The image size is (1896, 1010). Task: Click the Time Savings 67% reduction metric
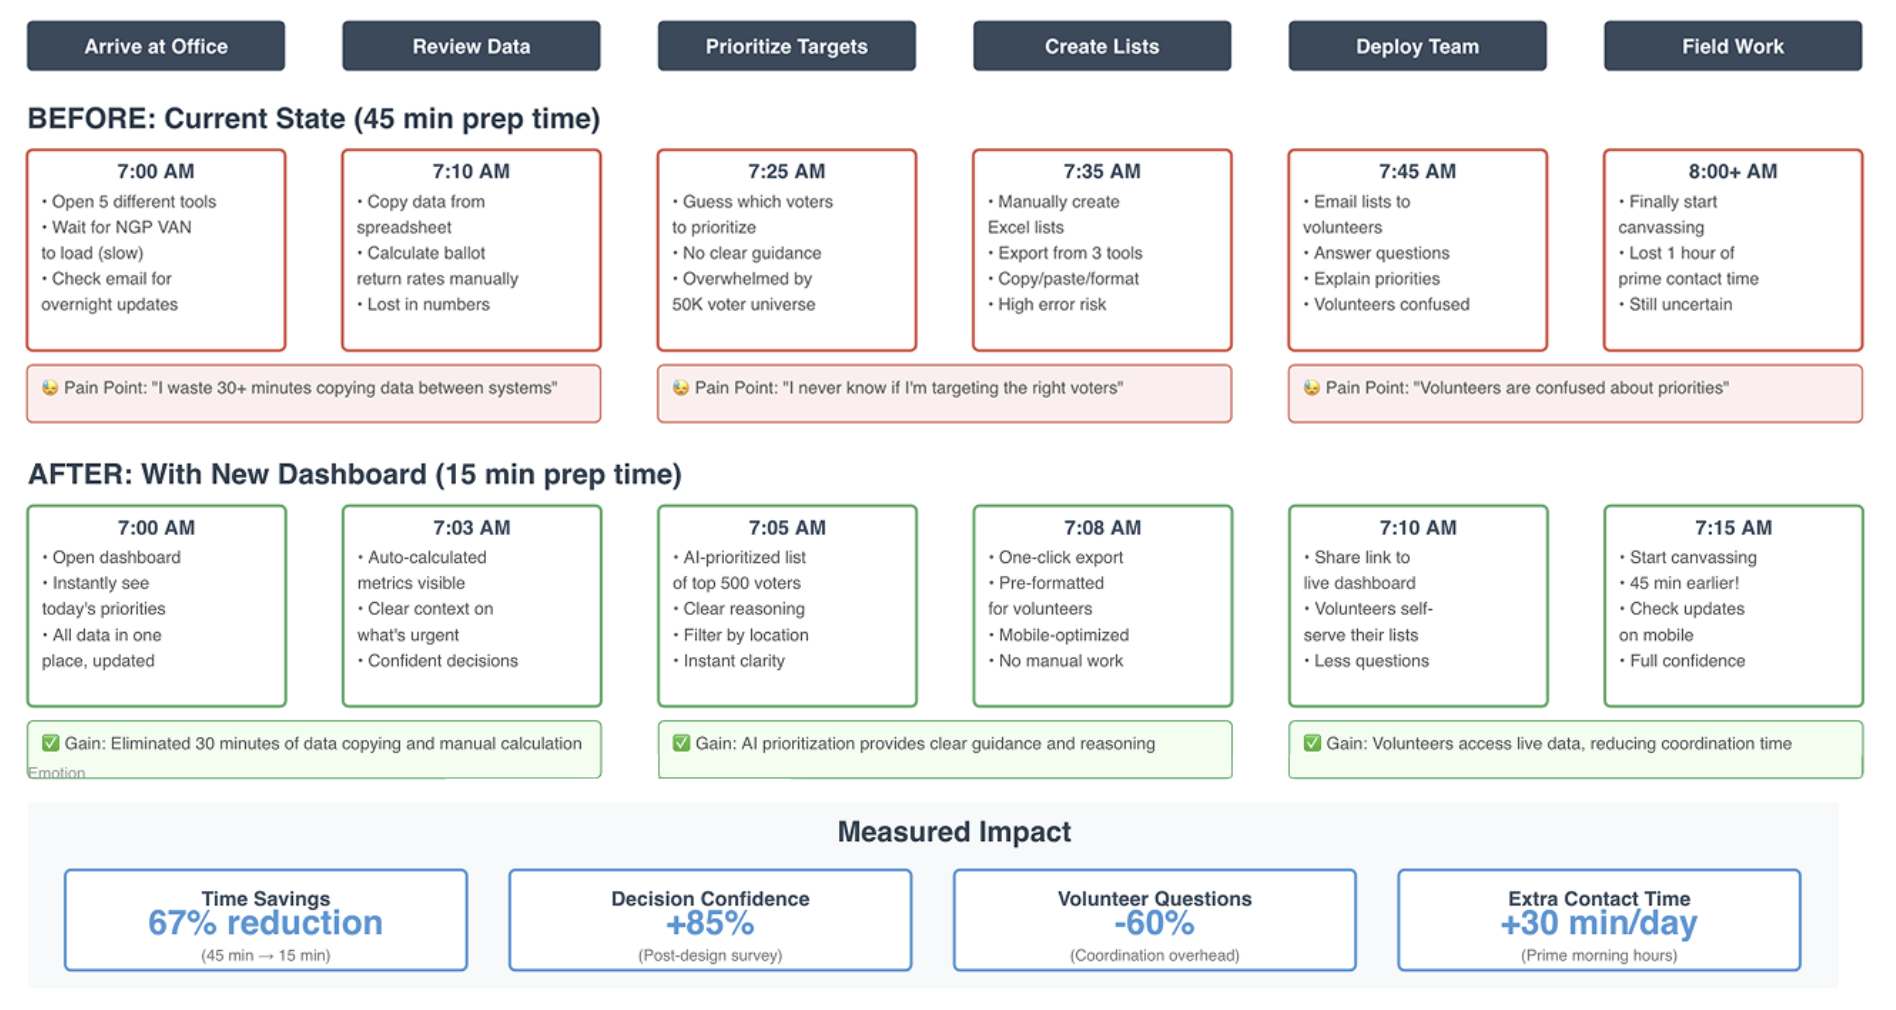(266, 920)
